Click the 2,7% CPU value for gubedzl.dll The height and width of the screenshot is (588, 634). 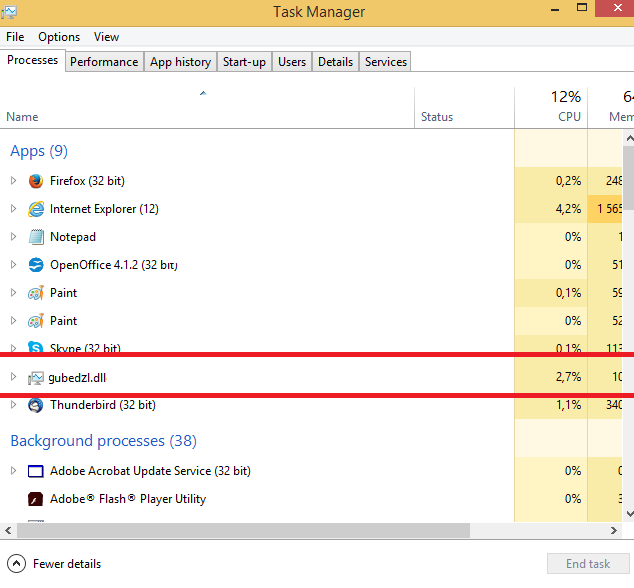[x=568, y=377]
